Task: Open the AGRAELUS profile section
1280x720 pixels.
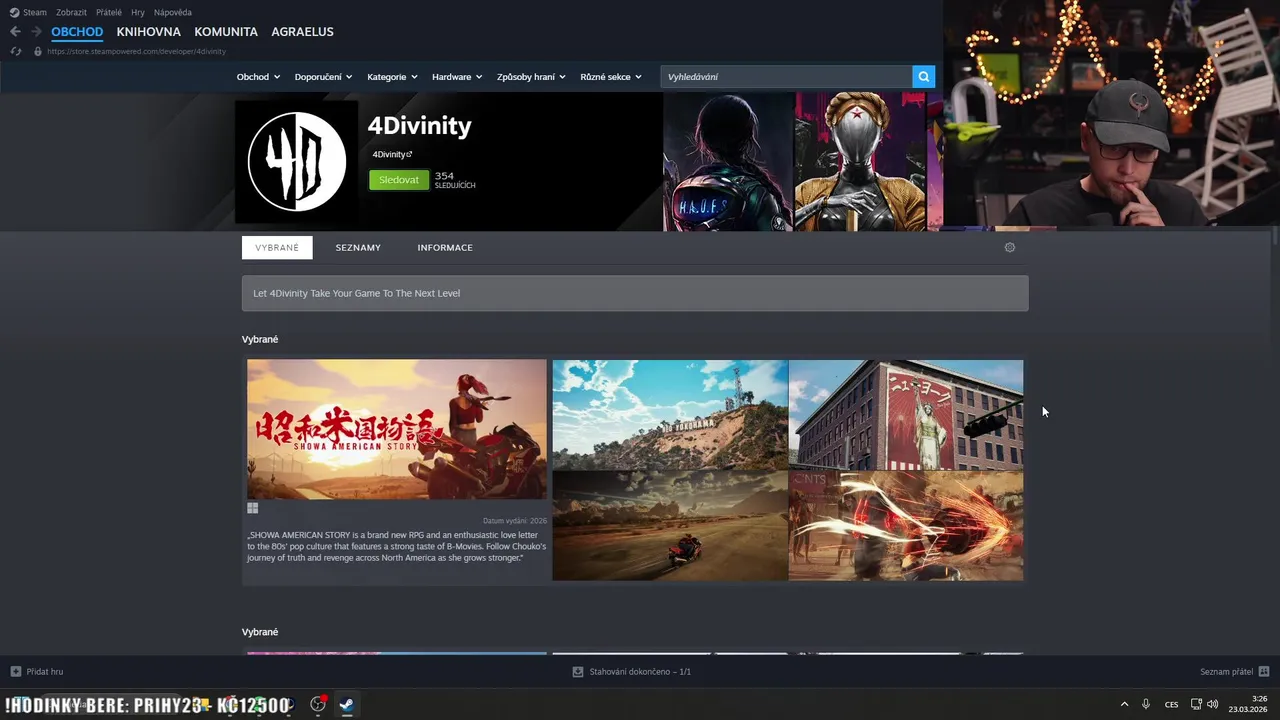Action: [302, 32]
